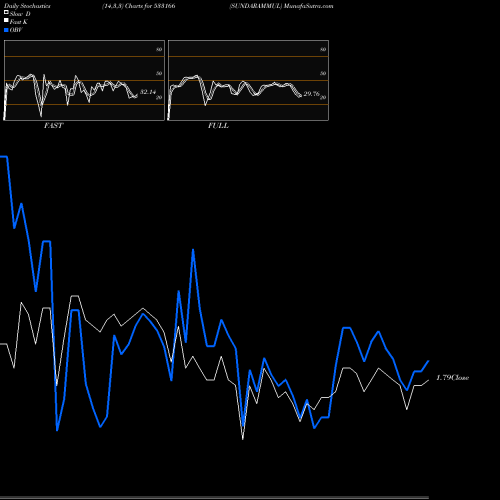The height and width of the screenshot is (500, 500).
Task: Click the FULL stochastic chart panel
Action: point(248,80)
